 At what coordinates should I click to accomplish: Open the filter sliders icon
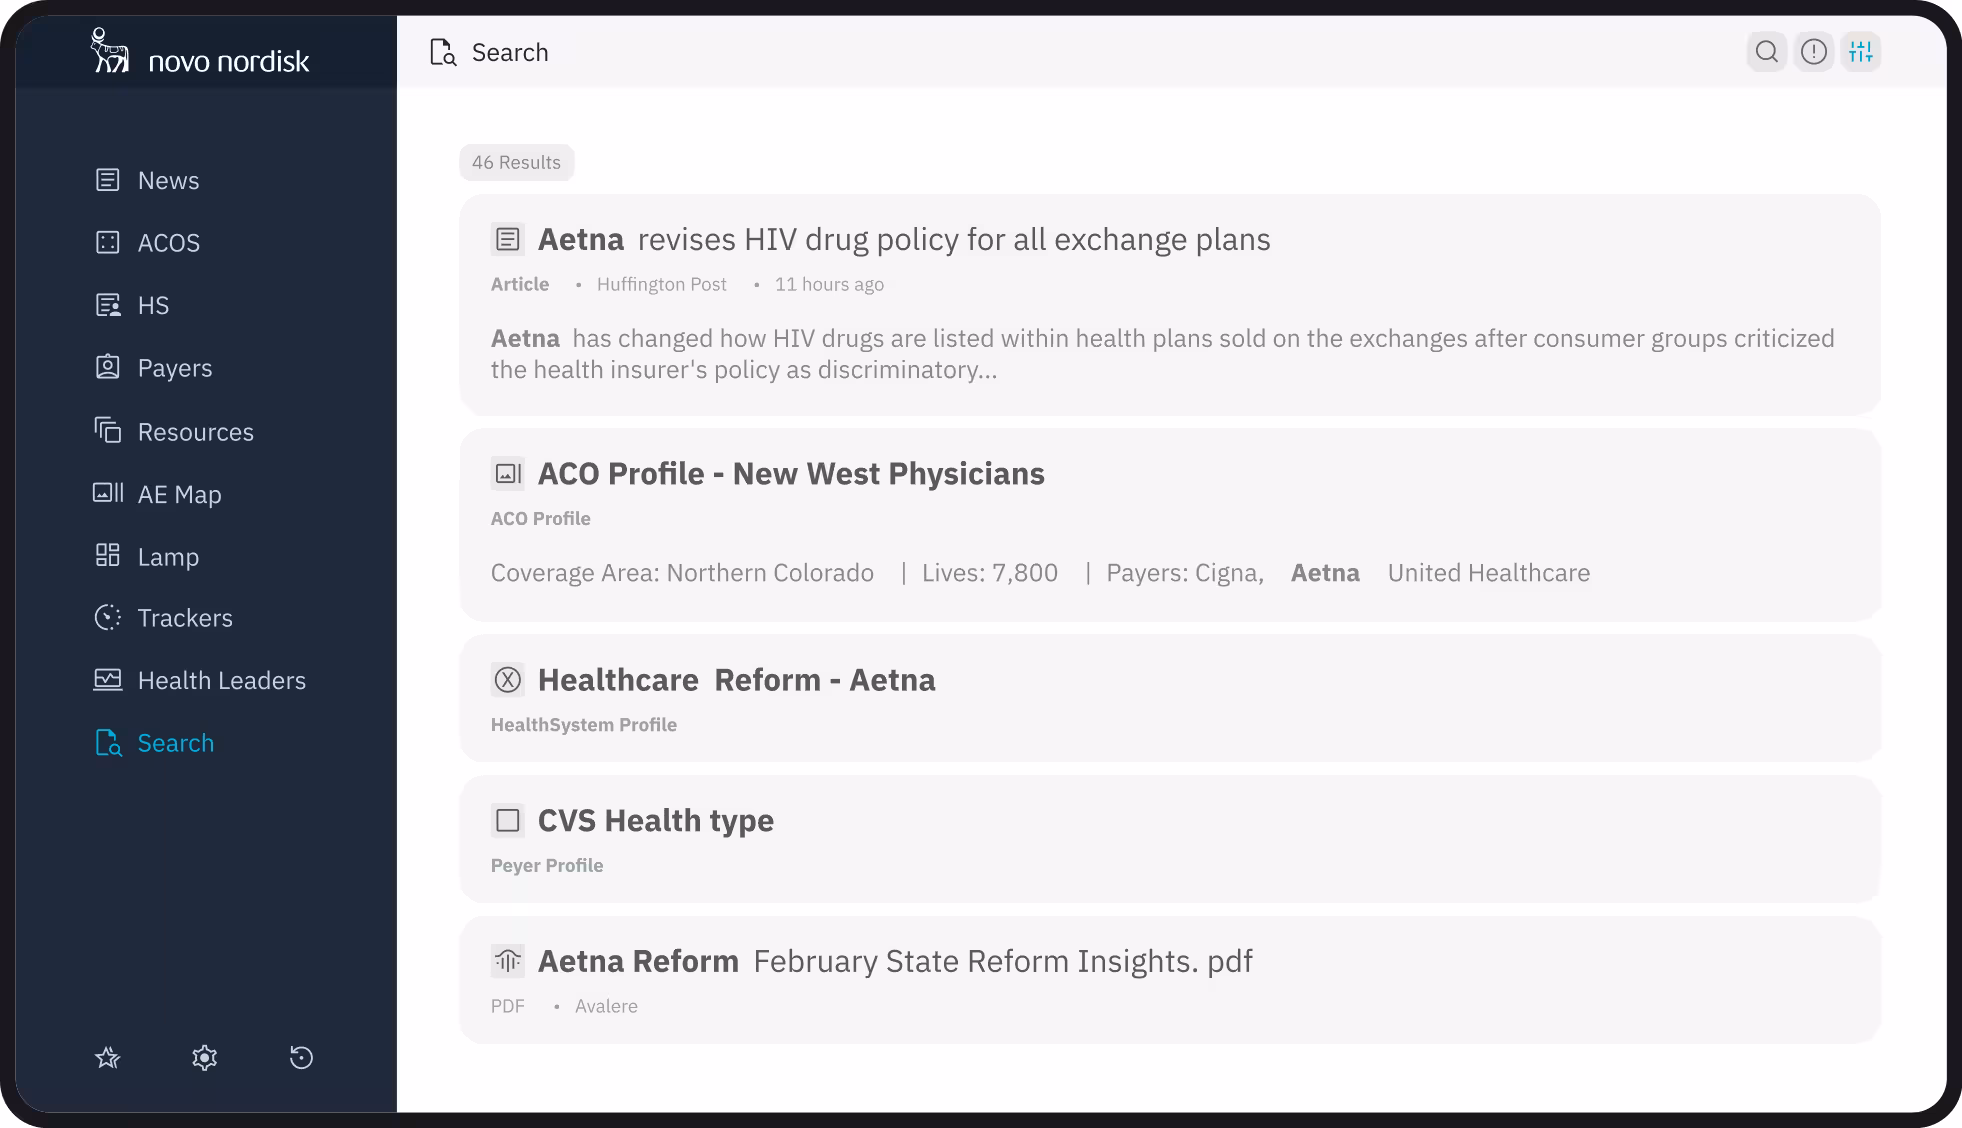point(1861,52)
